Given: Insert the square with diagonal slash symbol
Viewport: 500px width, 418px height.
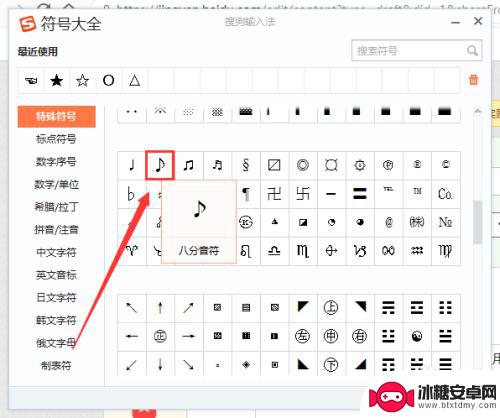Looking at the screenshot, I should click(x=274, y=165).
